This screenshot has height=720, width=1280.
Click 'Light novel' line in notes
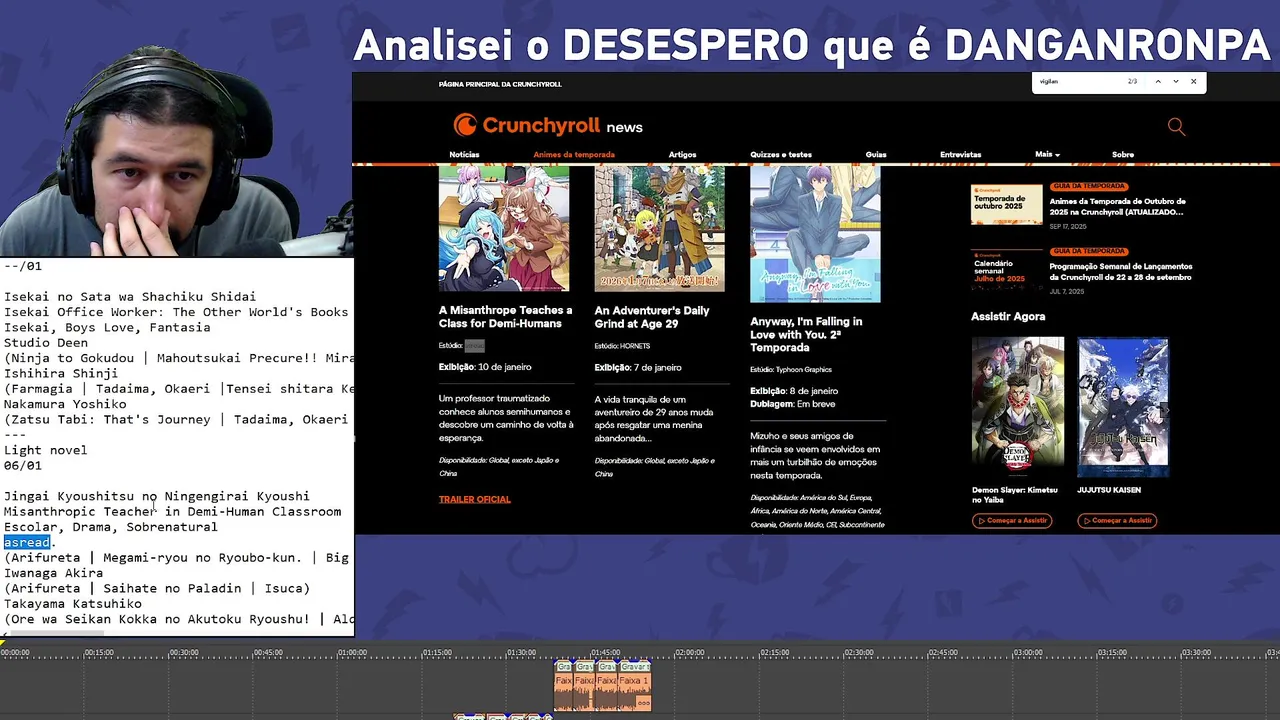coord(45,450)
